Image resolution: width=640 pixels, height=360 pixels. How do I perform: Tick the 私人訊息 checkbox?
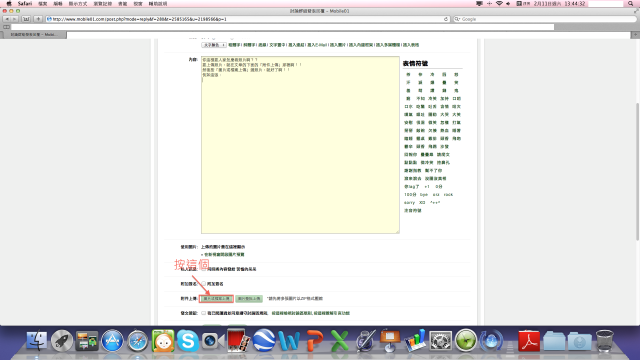tap(203, 269)
